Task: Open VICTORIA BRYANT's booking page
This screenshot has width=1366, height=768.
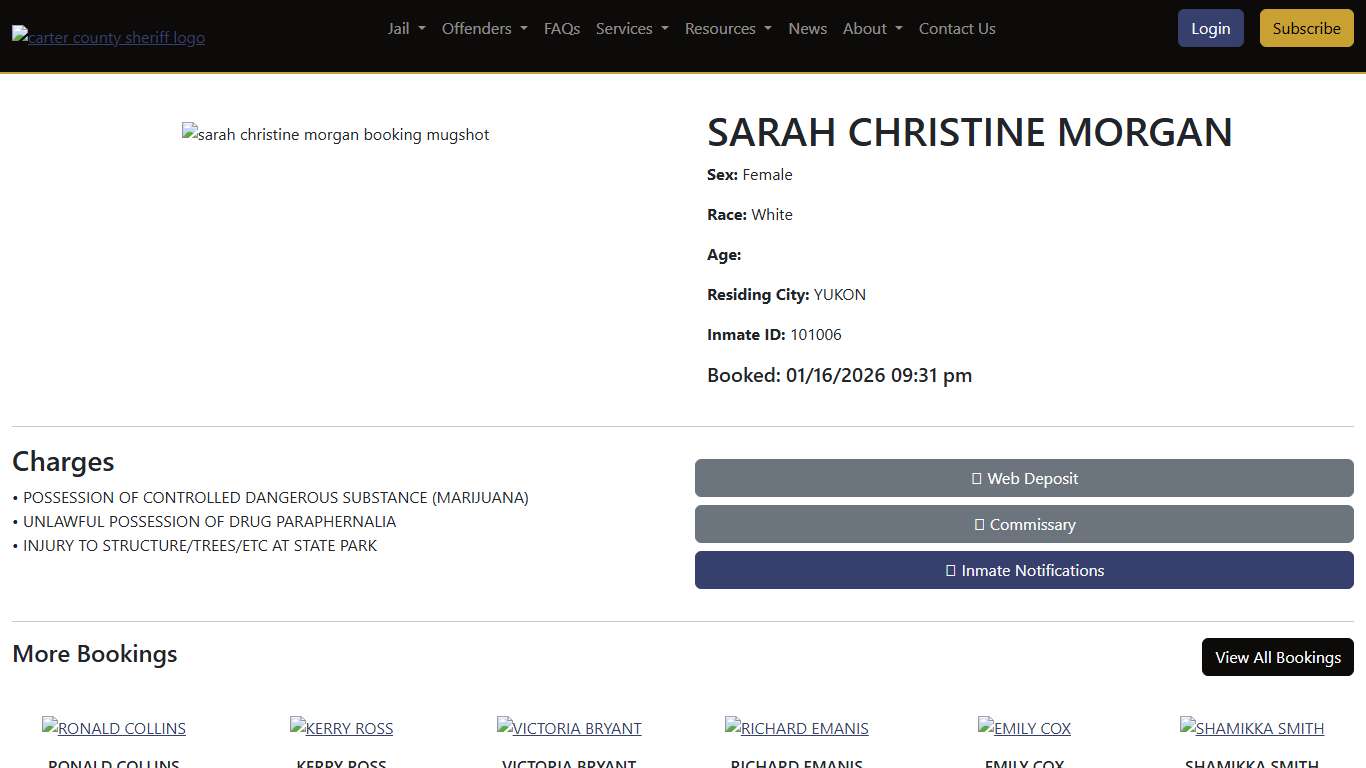Action: (568, 728)
